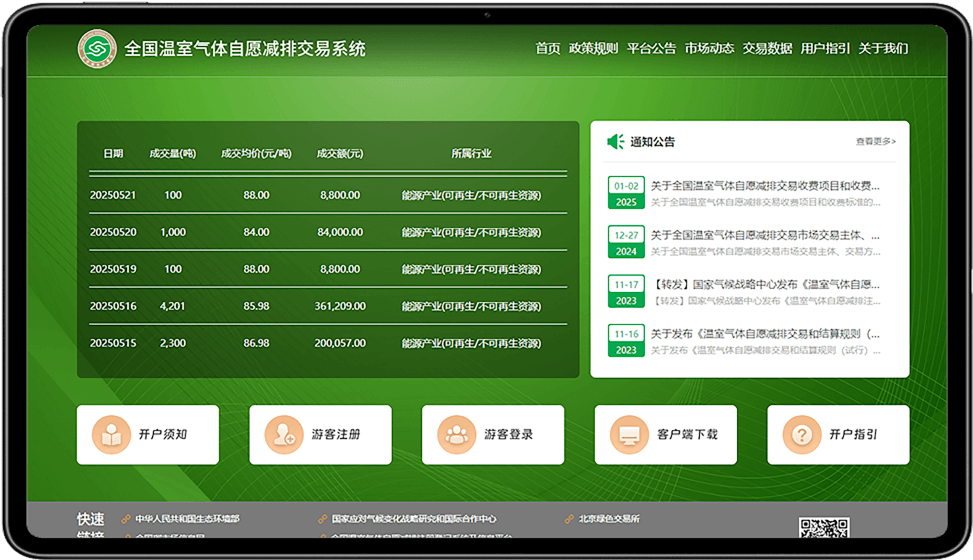The height and width of the screenshot is (560, 973).
Task: Open the 政策规则 menu item
Action: 593,48
